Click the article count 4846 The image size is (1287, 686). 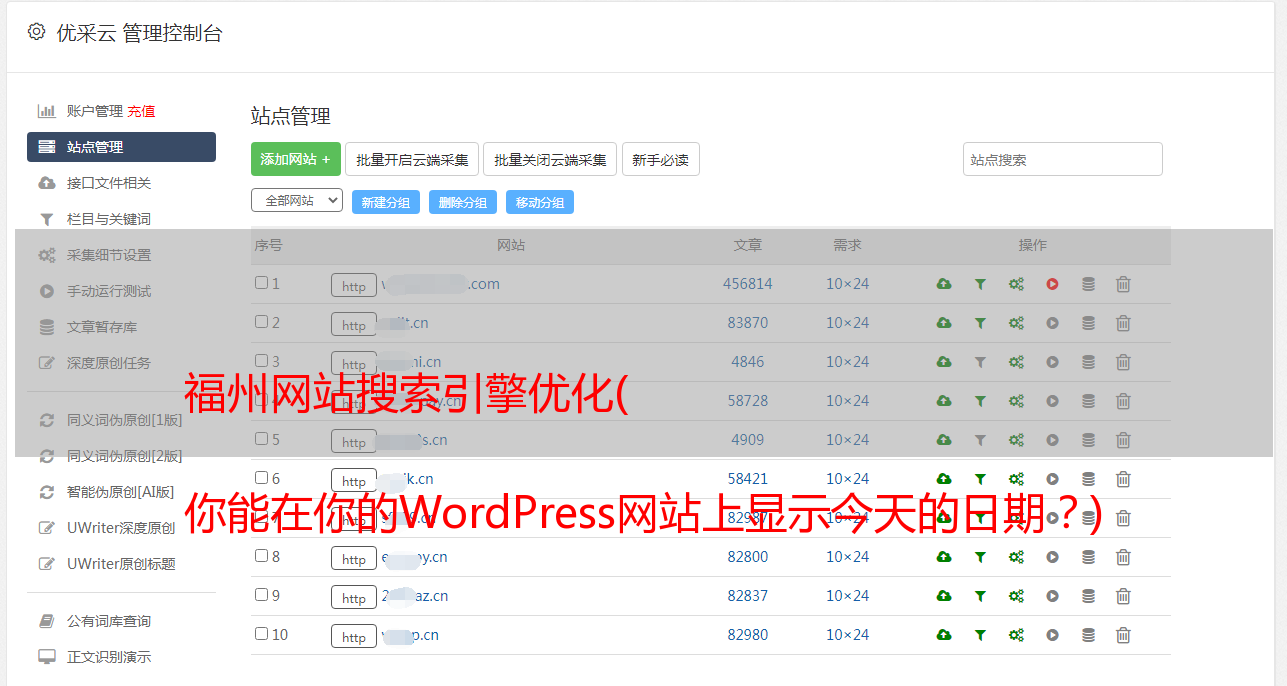tap(748, 362)
